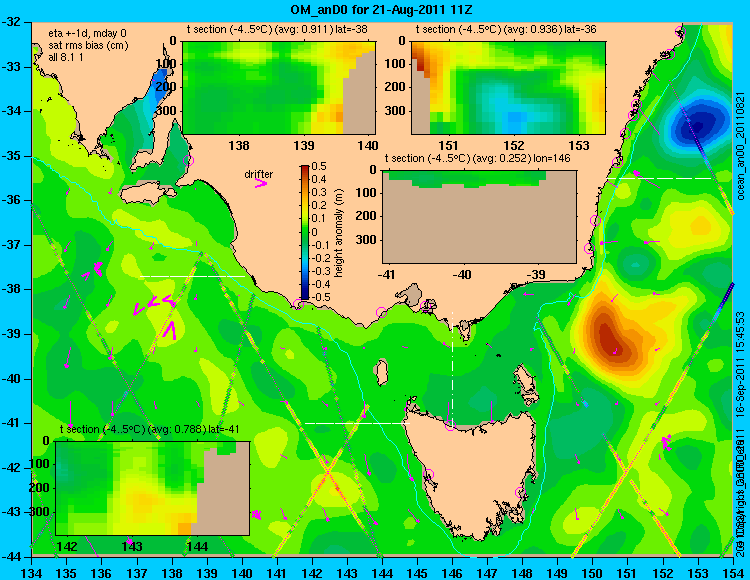Click the 'sat rms bias (cm)' label
Viewport: 750px width, 580px height.
tap(88, 46)
